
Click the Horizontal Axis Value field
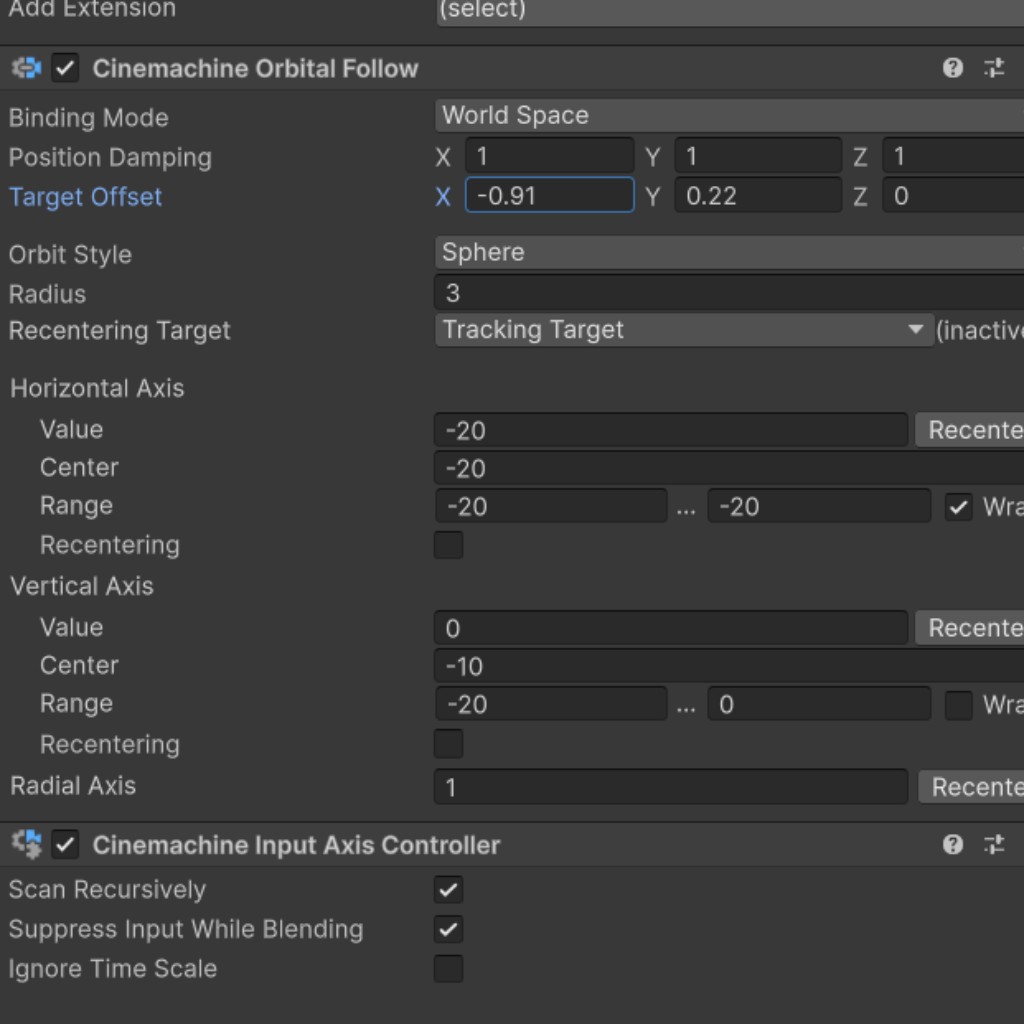671,430
